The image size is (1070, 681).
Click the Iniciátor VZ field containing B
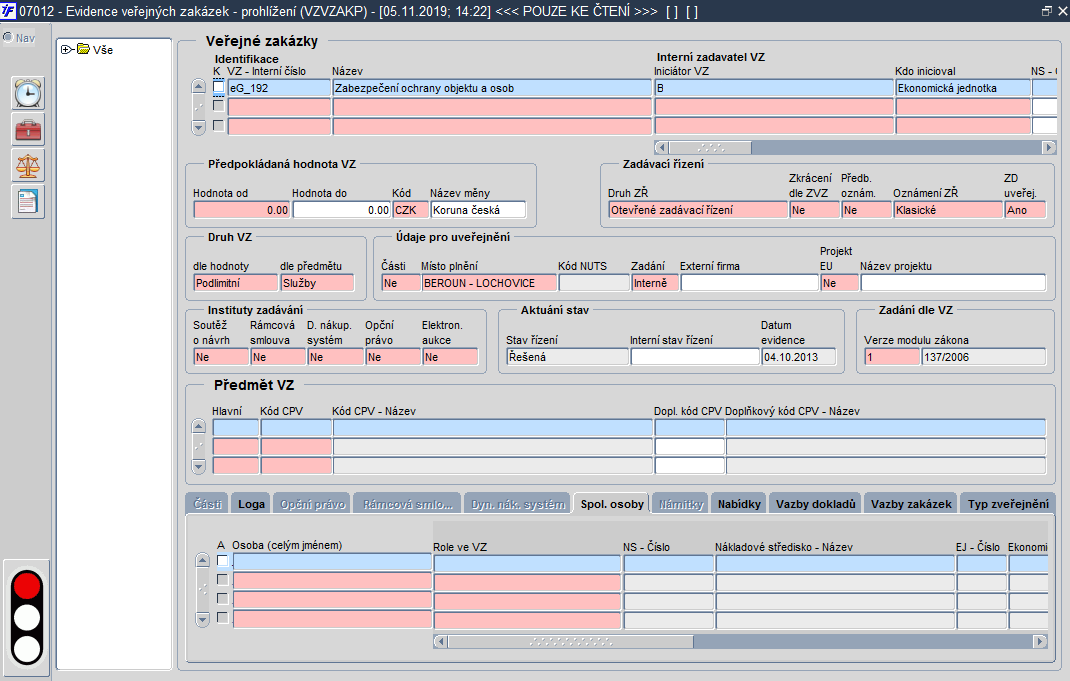click(x=774, y=88)
